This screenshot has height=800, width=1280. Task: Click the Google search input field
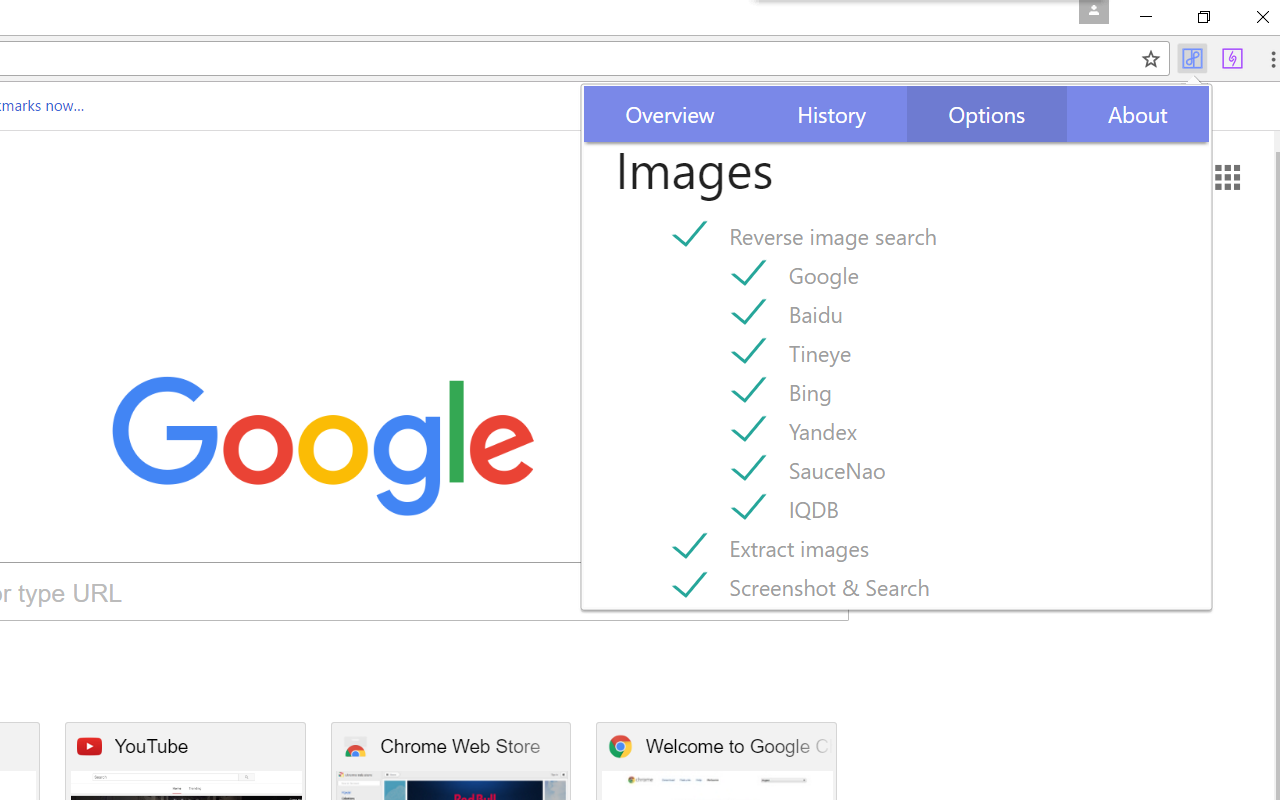pos(420,593)
